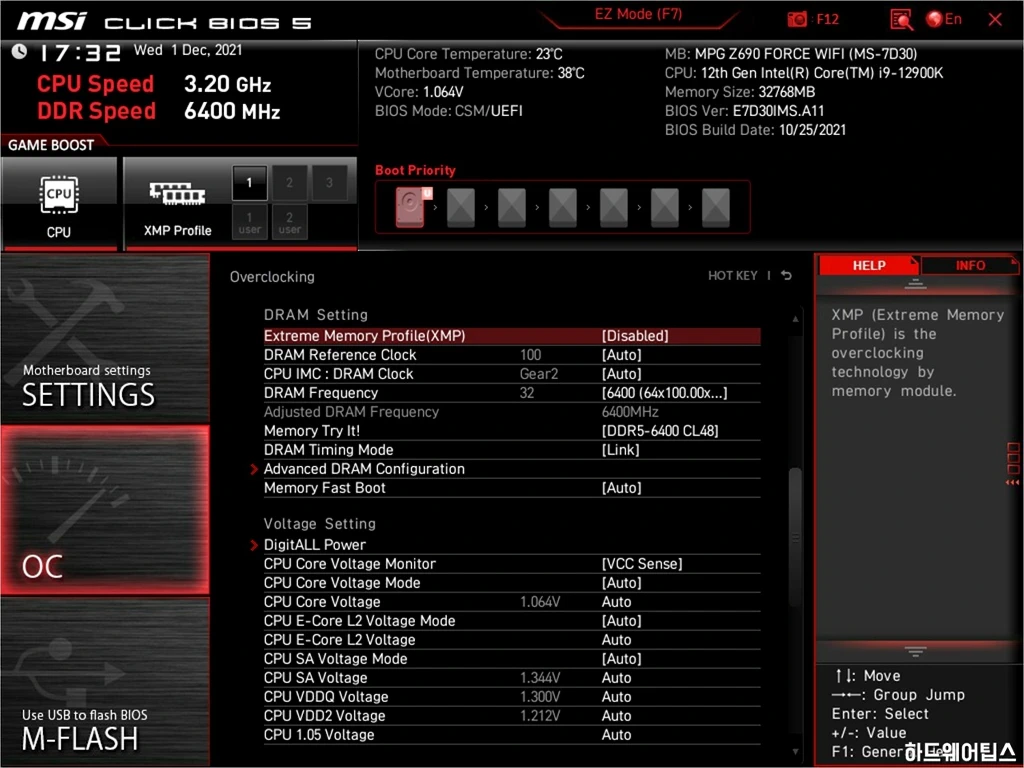Close the BIOS with the X button
Viewport: 1024px width, 768px height.
point(995,20)
